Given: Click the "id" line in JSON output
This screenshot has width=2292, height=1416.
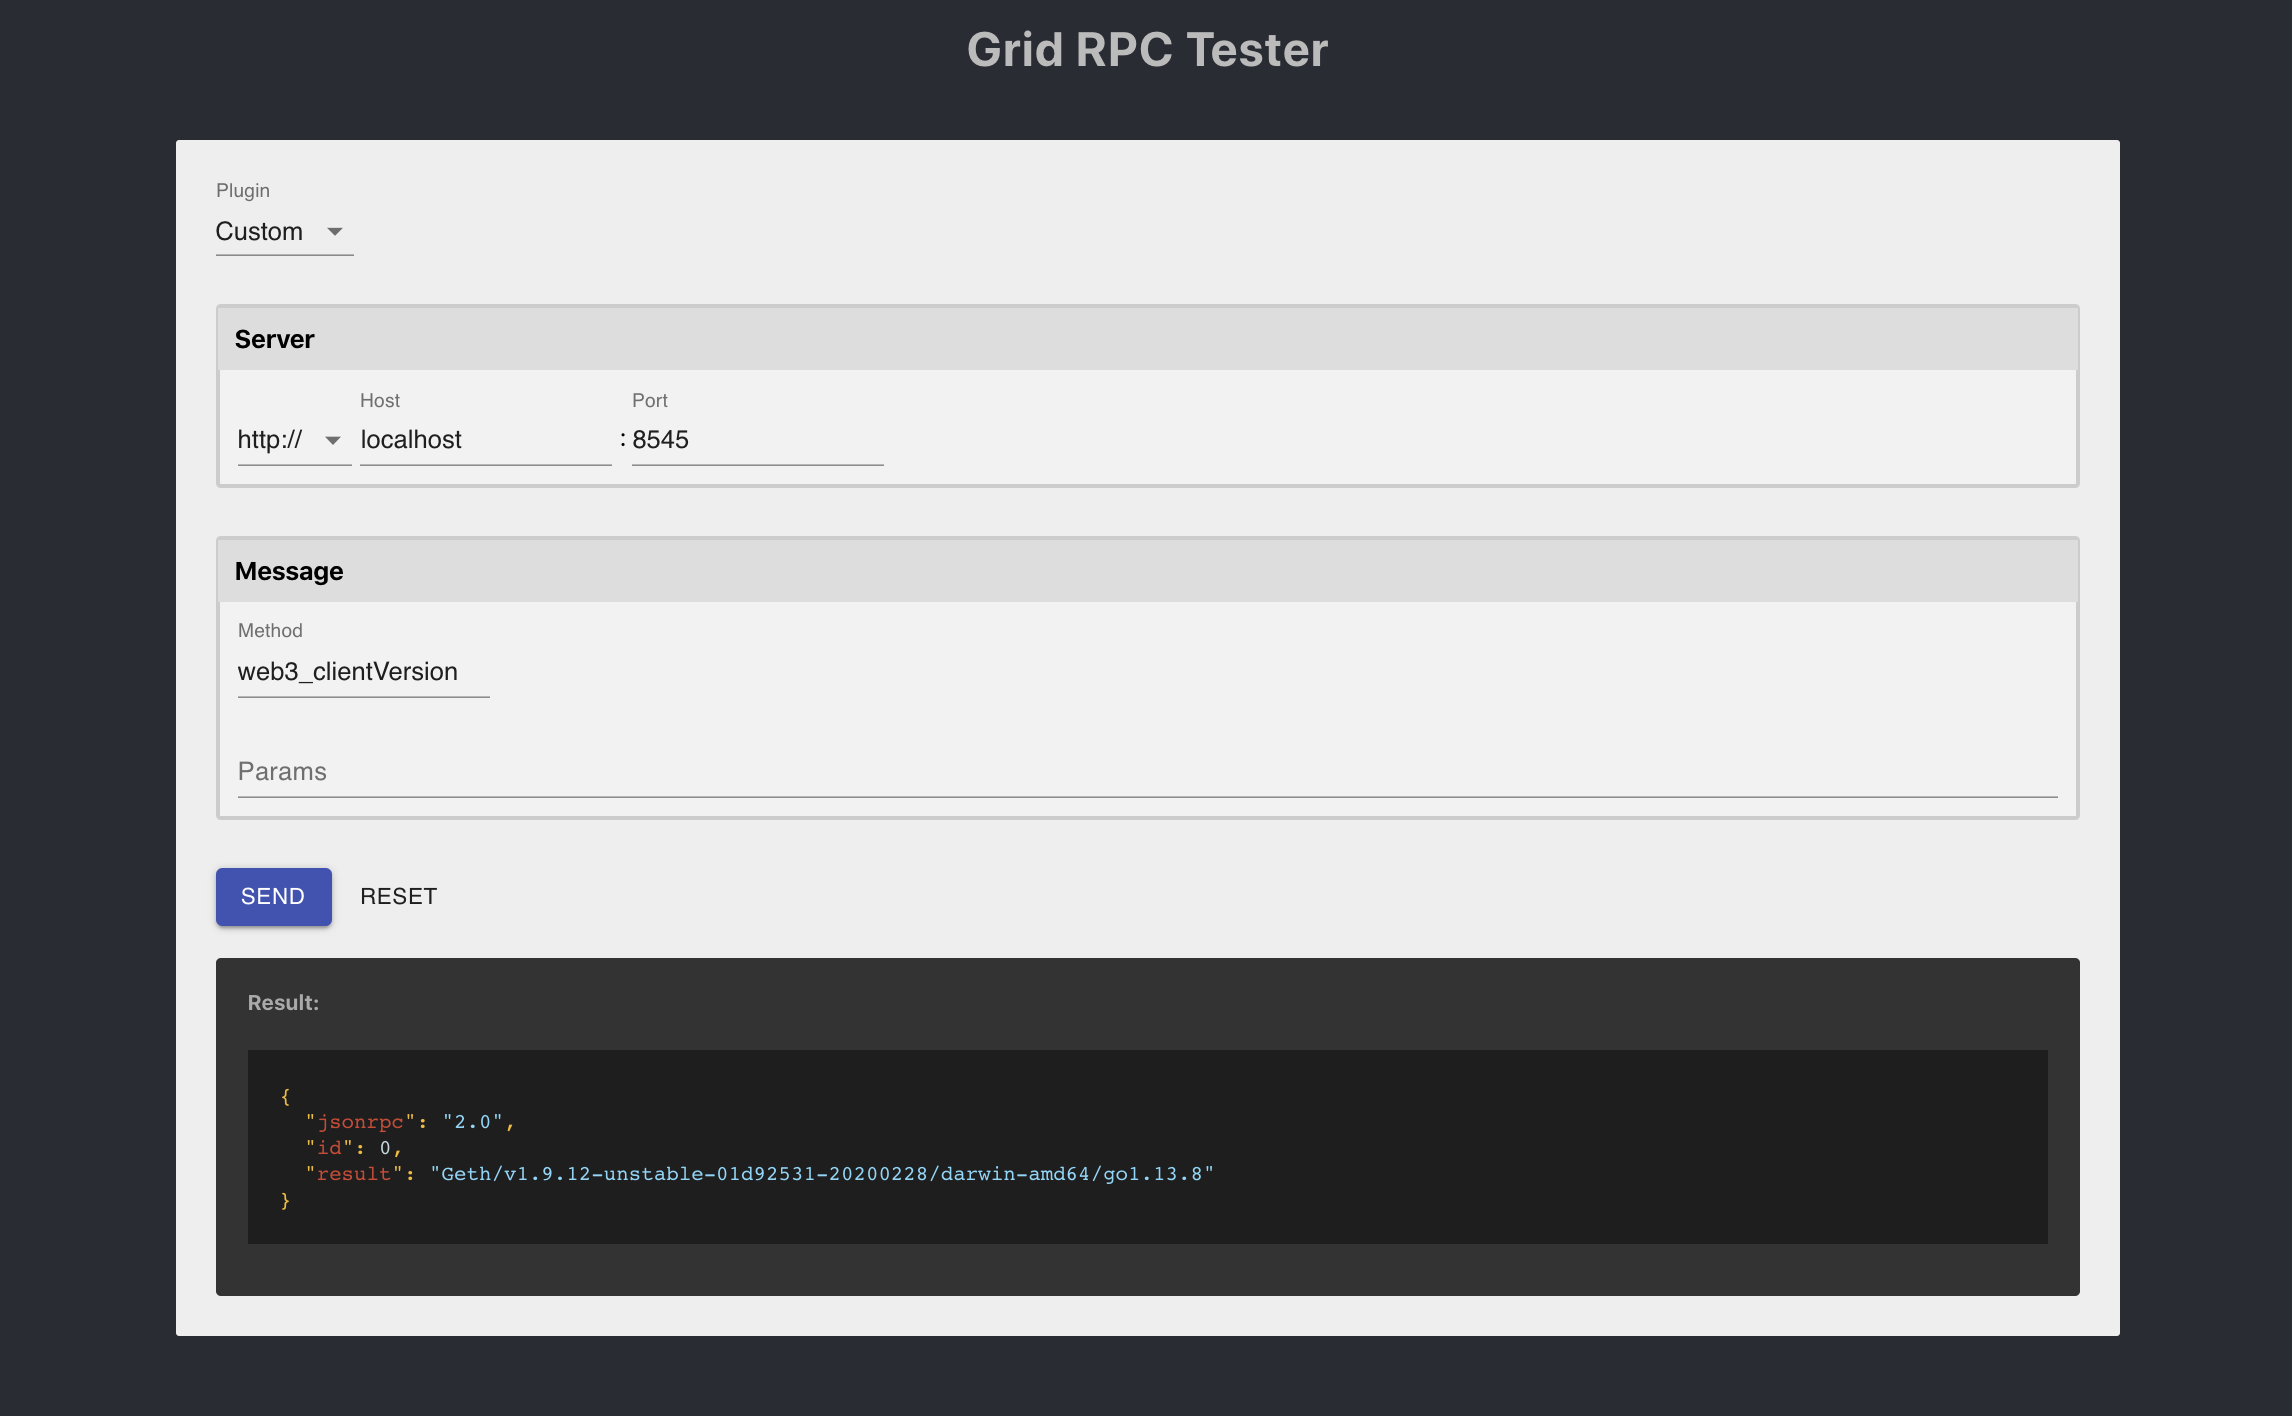Looking at the screenshot, I should (x=352, y=1148).
